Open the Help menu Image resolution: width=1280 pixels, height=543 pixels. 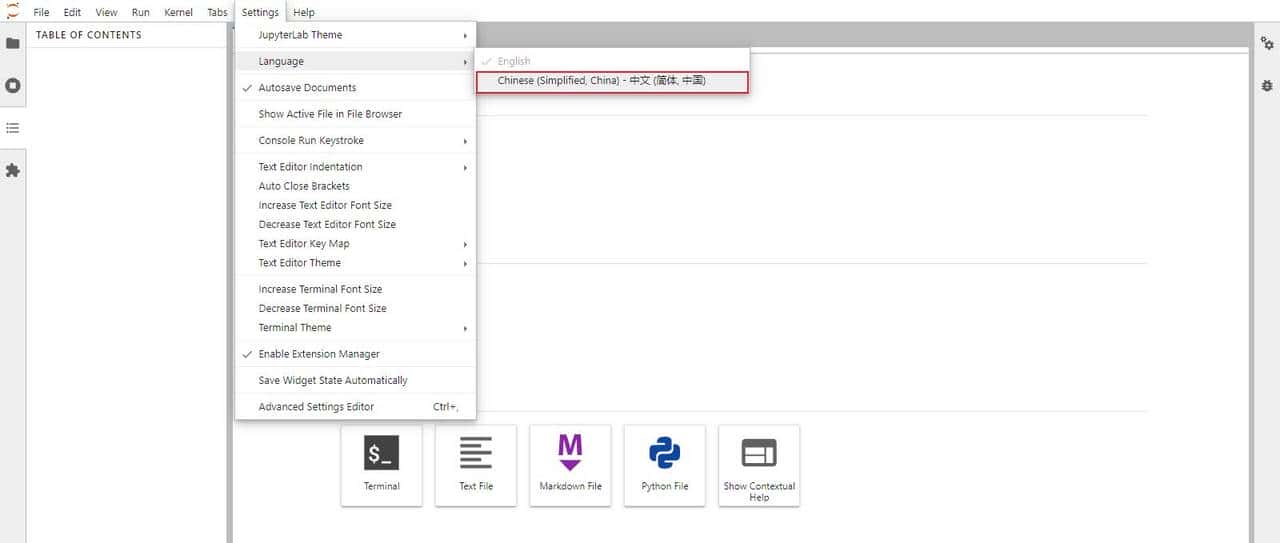pyautogui.click(x=304, y=12)
